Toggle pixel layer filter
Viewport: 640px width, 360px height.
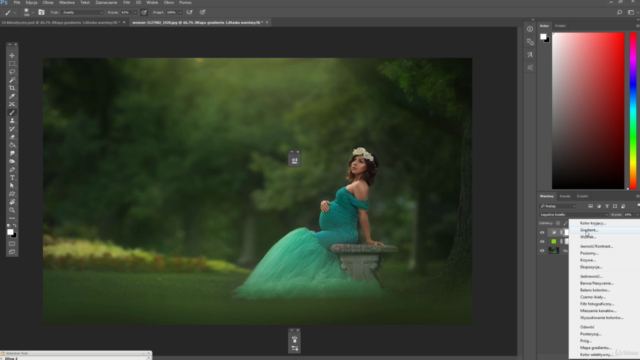pos(591,206)
